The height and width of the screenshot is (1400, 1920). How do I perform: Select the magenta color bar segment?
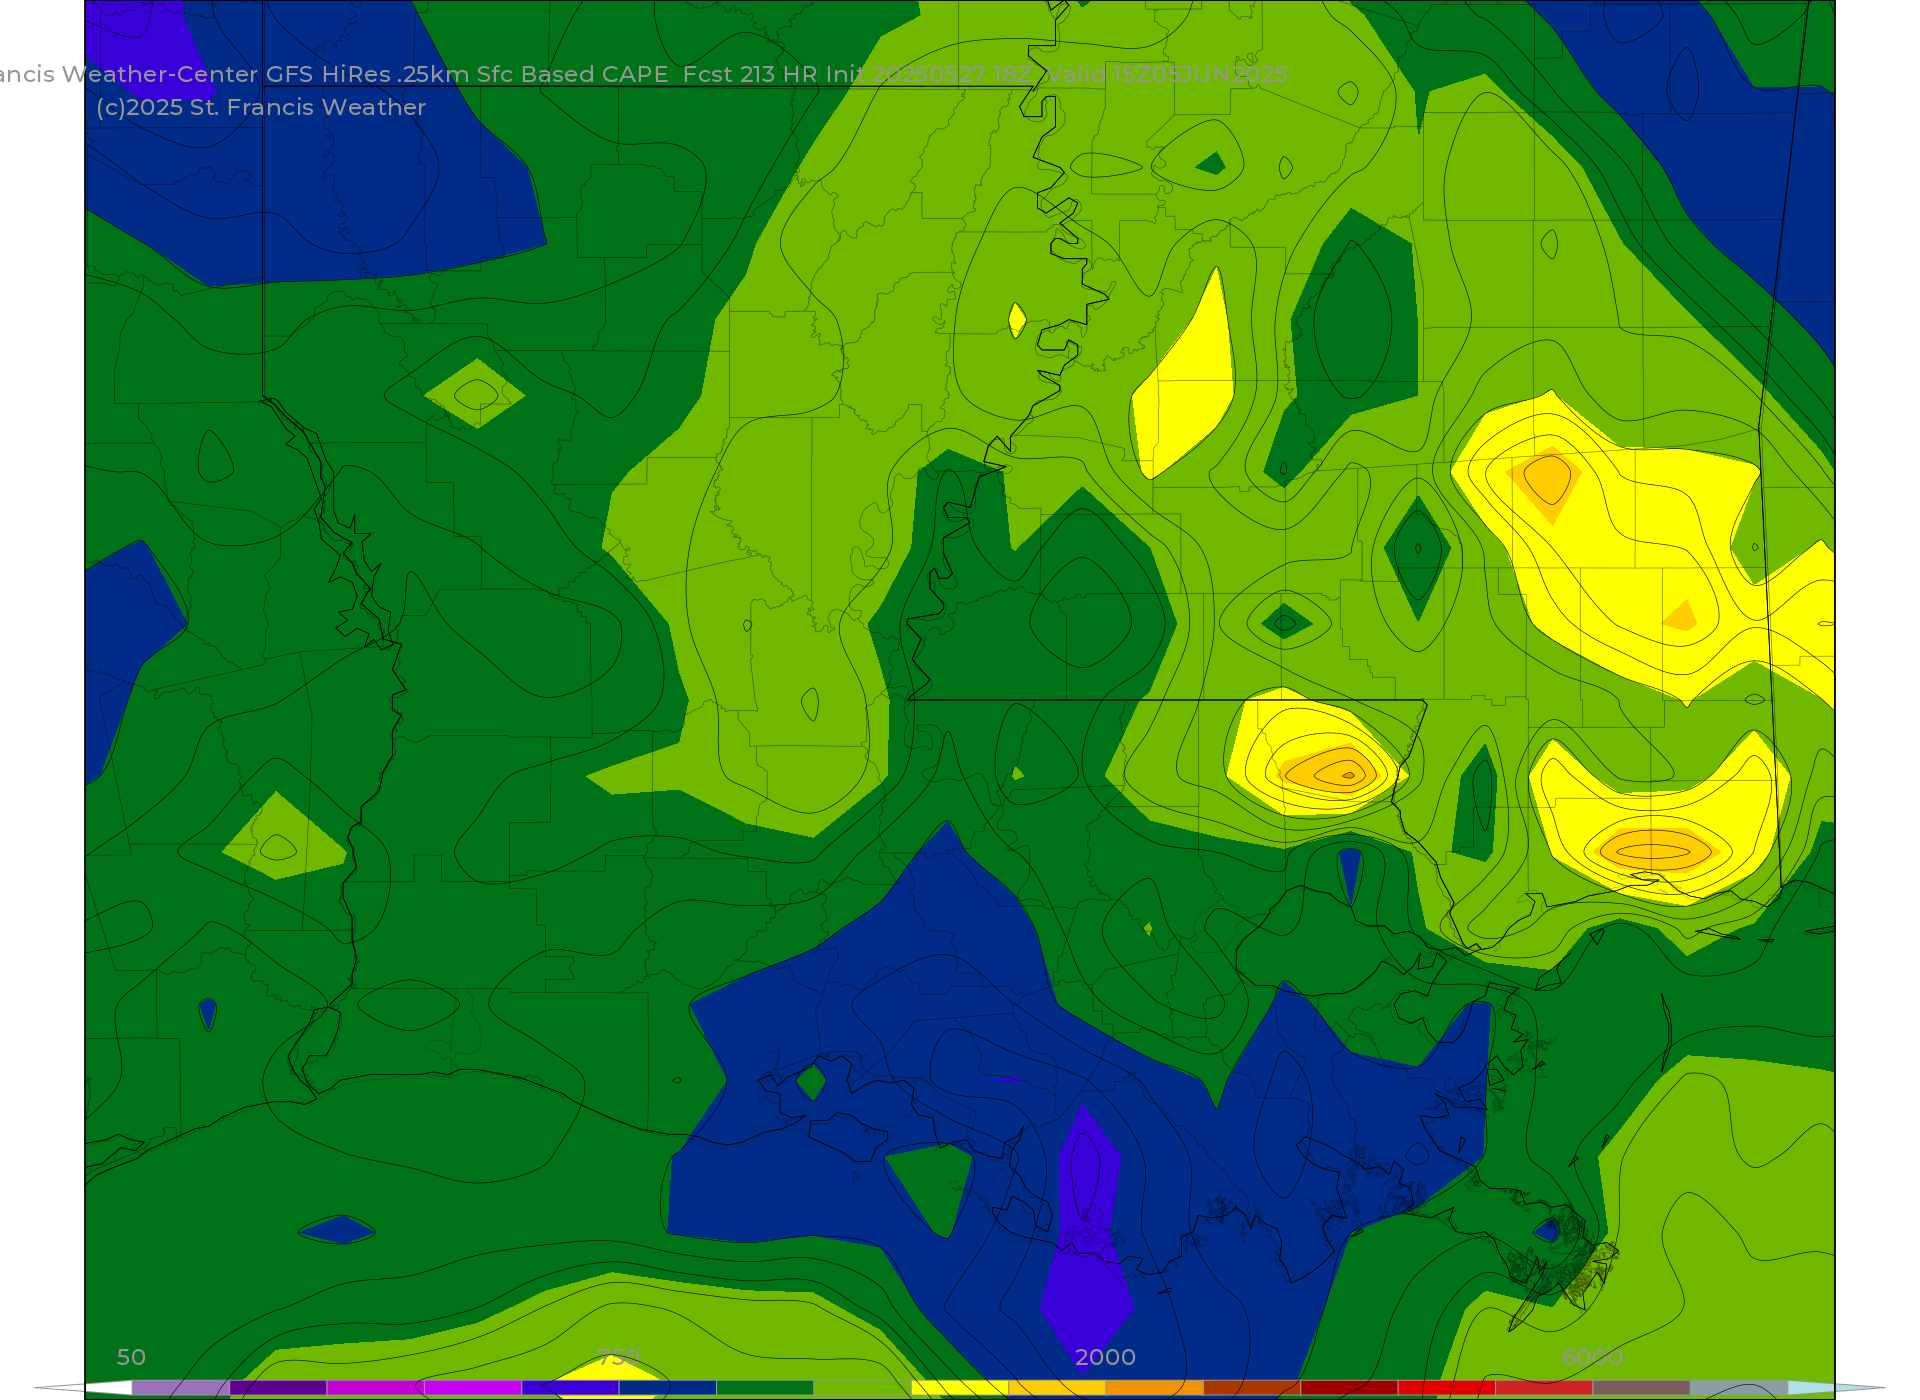[x=376, y=1388]
